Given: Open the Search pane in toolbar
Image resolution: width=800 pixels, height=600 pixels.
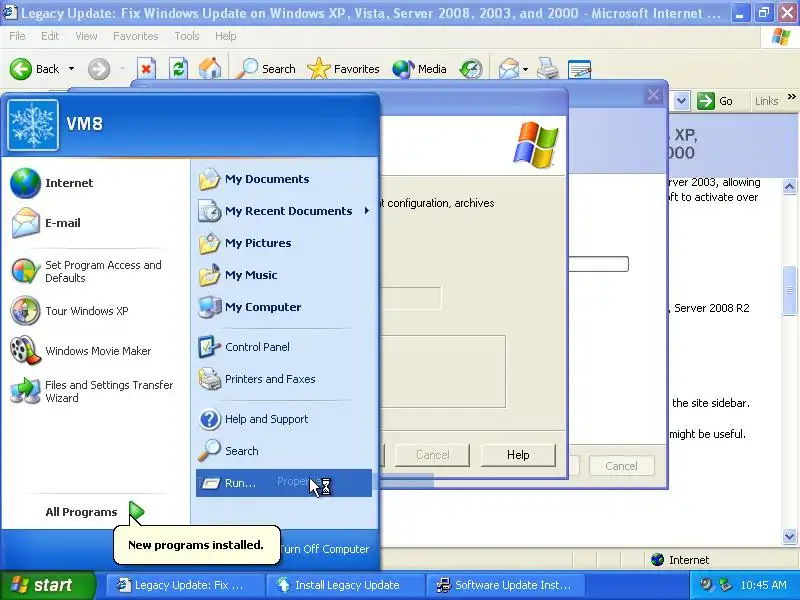Looking at the screenshot, I should [x=266, y=69].
